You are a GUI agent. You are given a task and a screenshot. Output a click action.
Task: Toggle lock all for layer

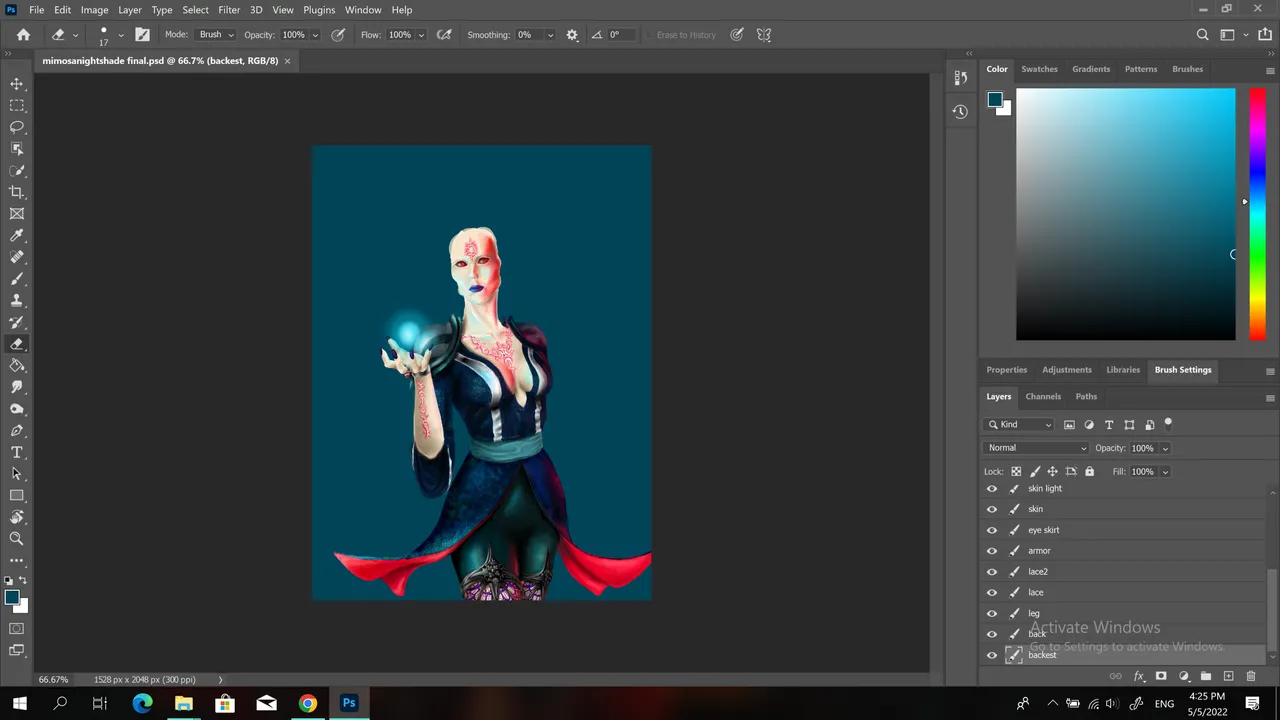(x=1090, y=471)
